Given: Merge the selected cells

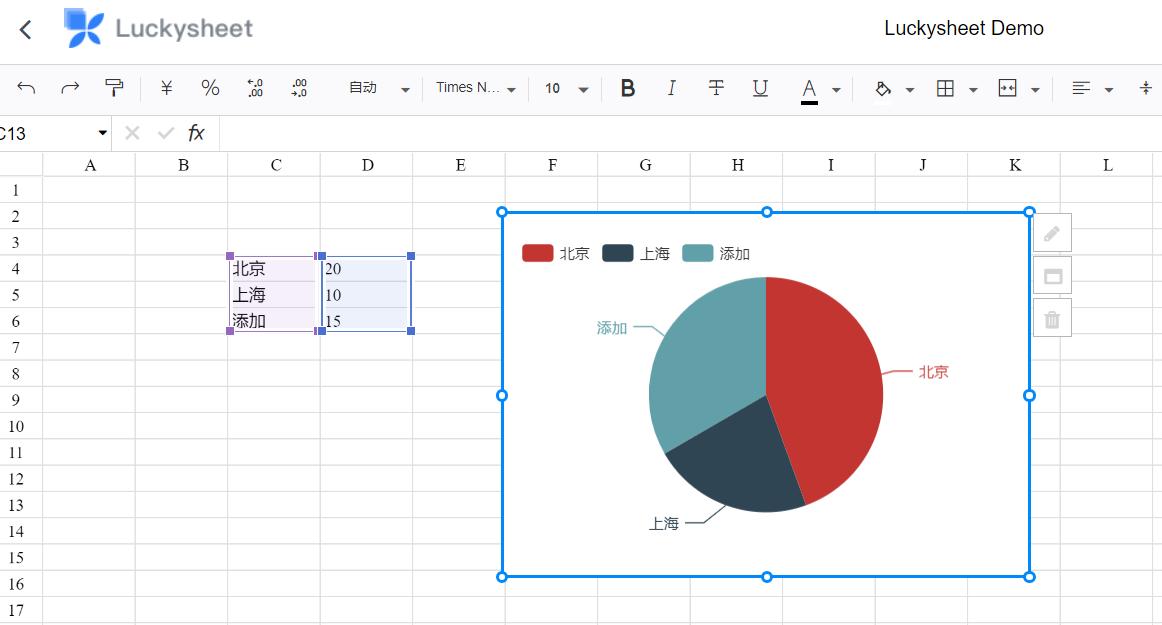Looking at the screenshot, I should click(1007, 89).
